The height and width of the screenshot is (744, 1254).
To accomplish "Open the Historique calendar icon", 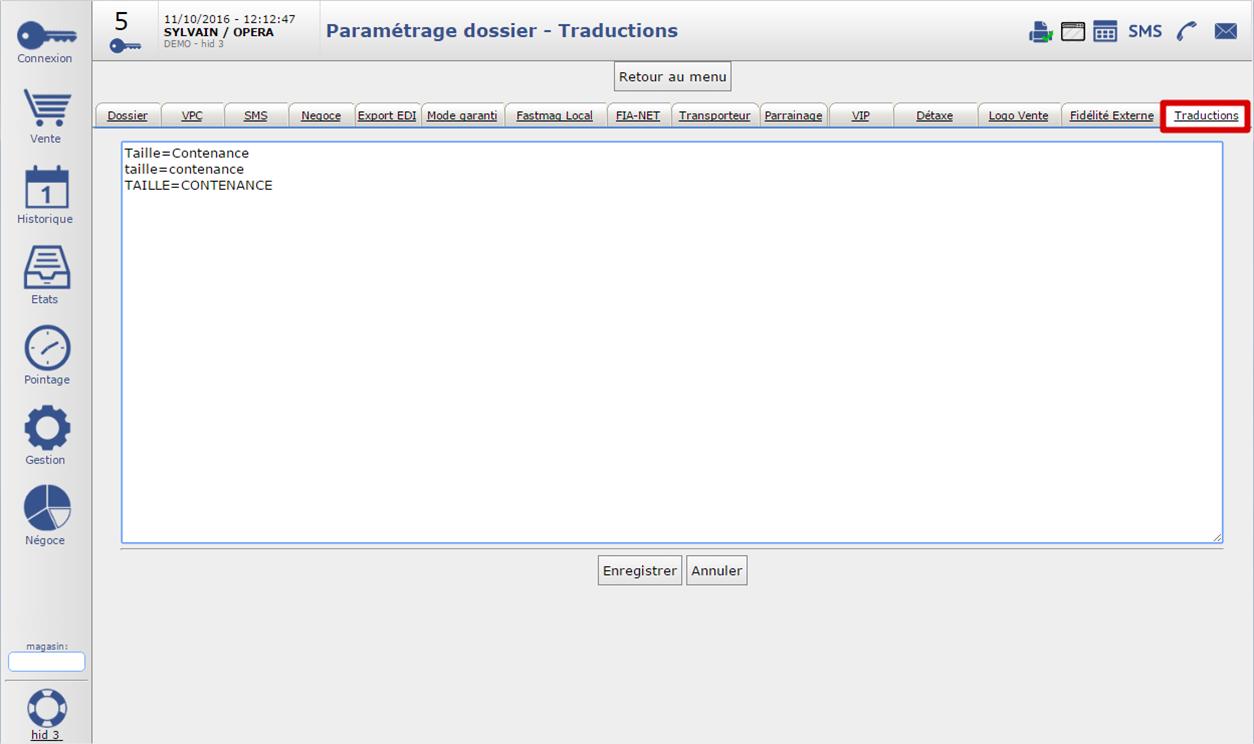I will tap(46, 188).
